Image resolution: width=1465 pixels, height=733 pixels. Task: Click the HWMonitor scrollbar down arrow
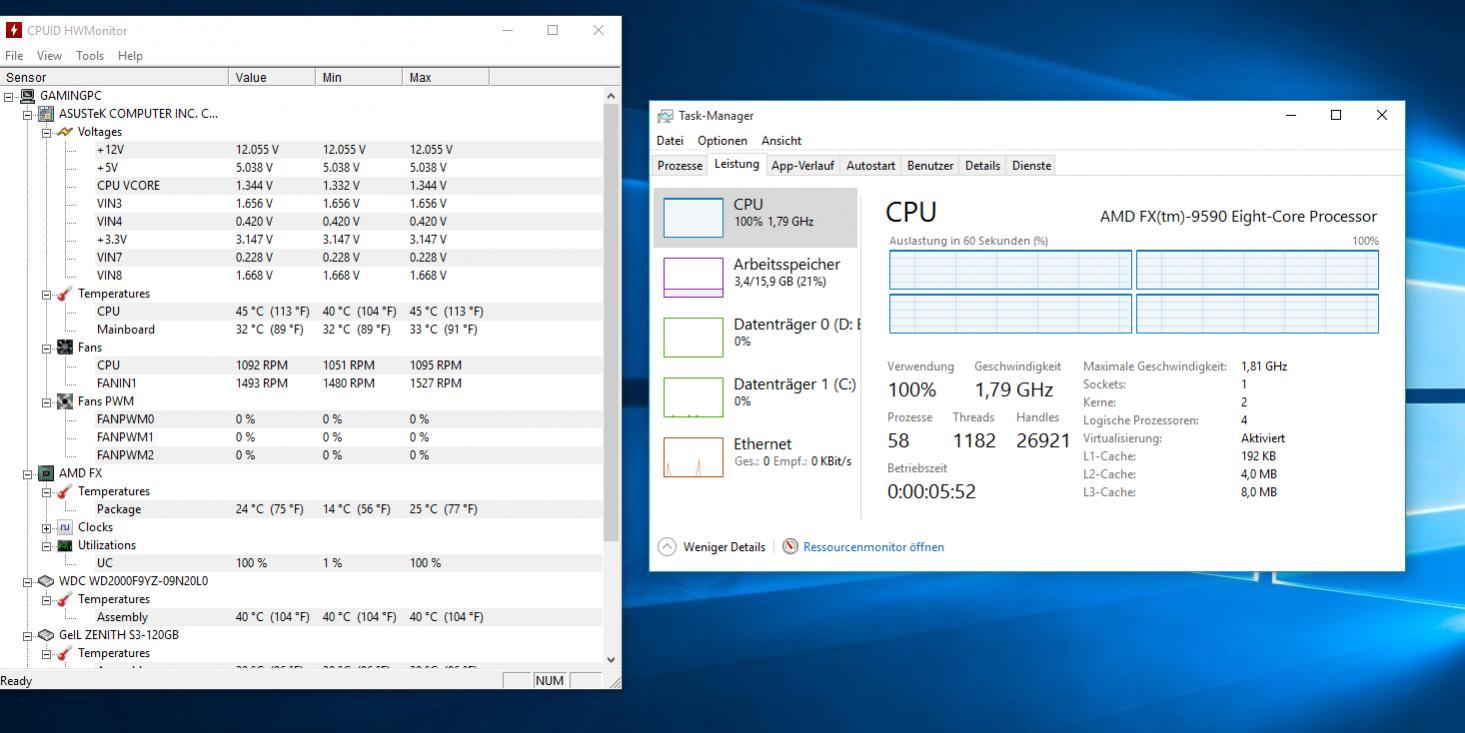(x=612, y=660)
